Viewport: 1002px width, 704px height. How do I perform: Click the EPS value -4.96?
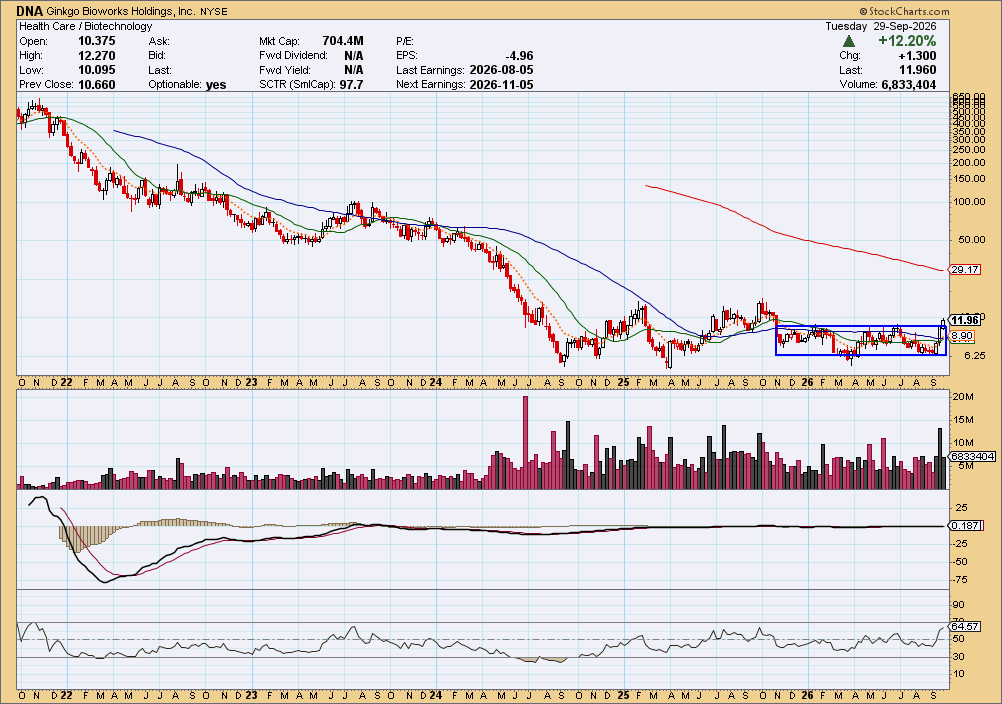point(518,56)
